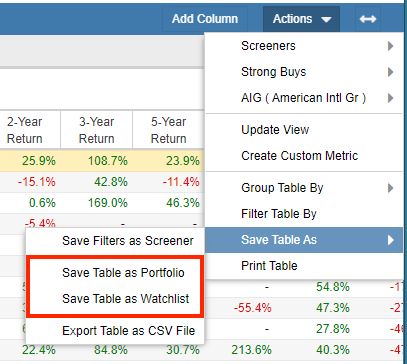Click the Add Column button
The image size is (407, 364).
(205, 19)
